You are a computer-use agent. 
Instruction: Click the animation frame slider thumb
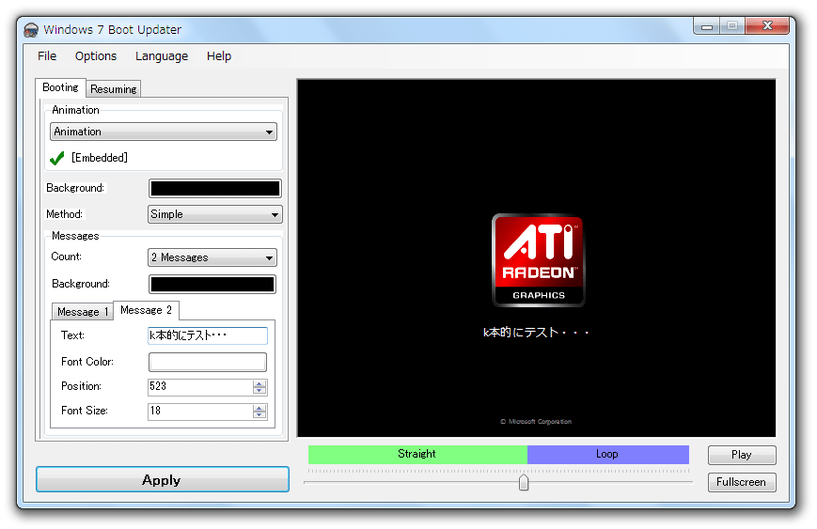[524, 483]
